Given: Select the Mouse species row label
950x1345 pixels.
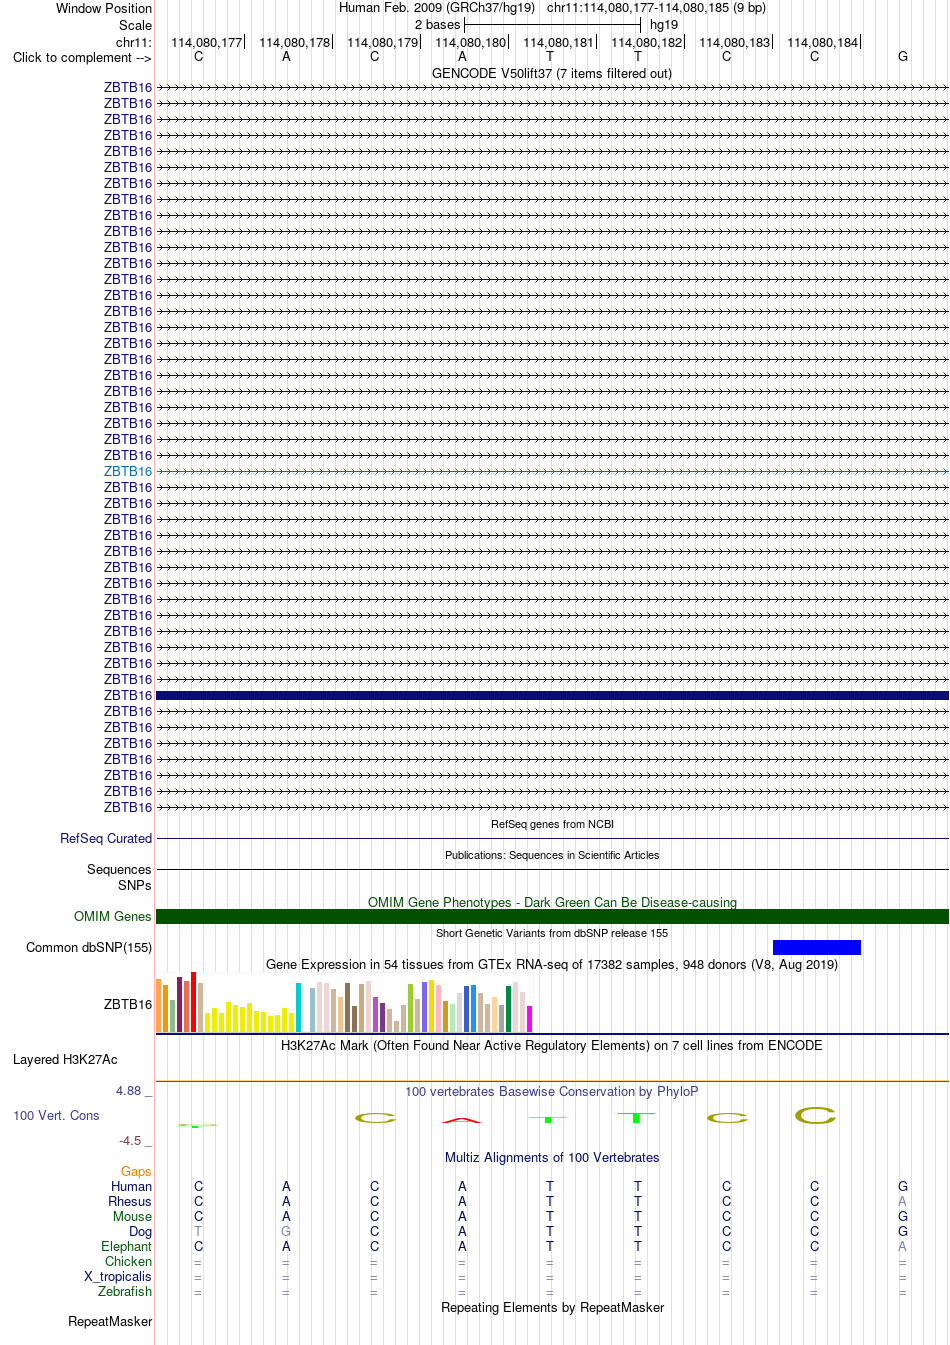Looking at the screenshot, I should [132, 1216].
